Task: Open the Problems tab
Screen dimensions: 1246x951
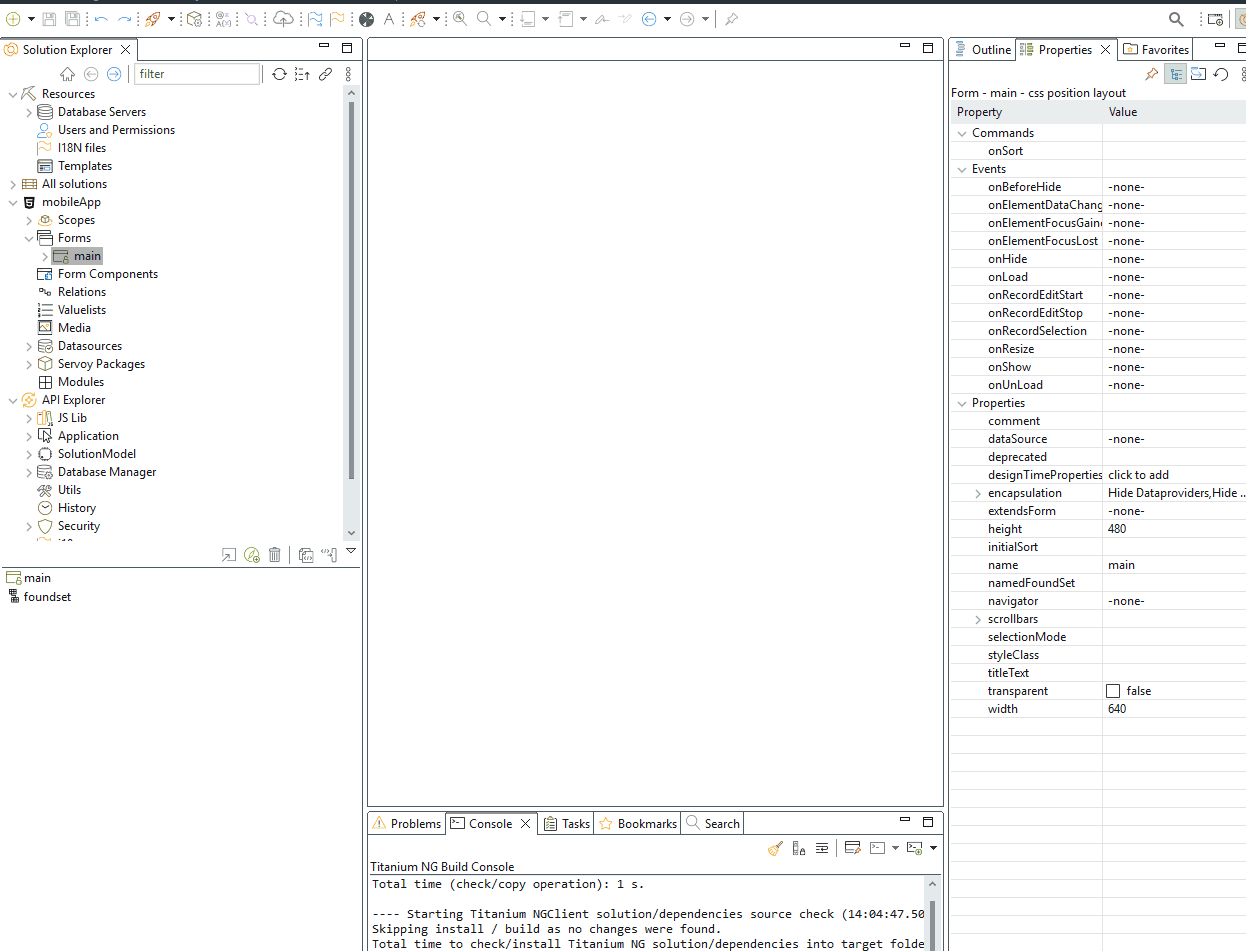Action: click(x=406, y=823)
